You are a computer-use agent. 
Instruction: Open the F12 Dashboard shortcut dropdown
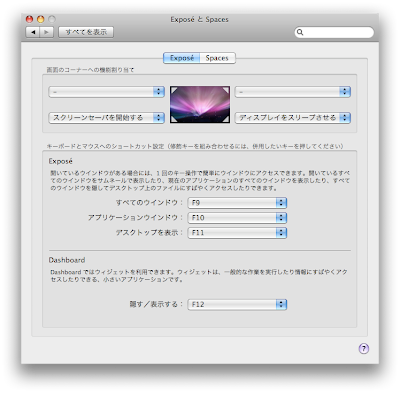(x=237, y=304)
